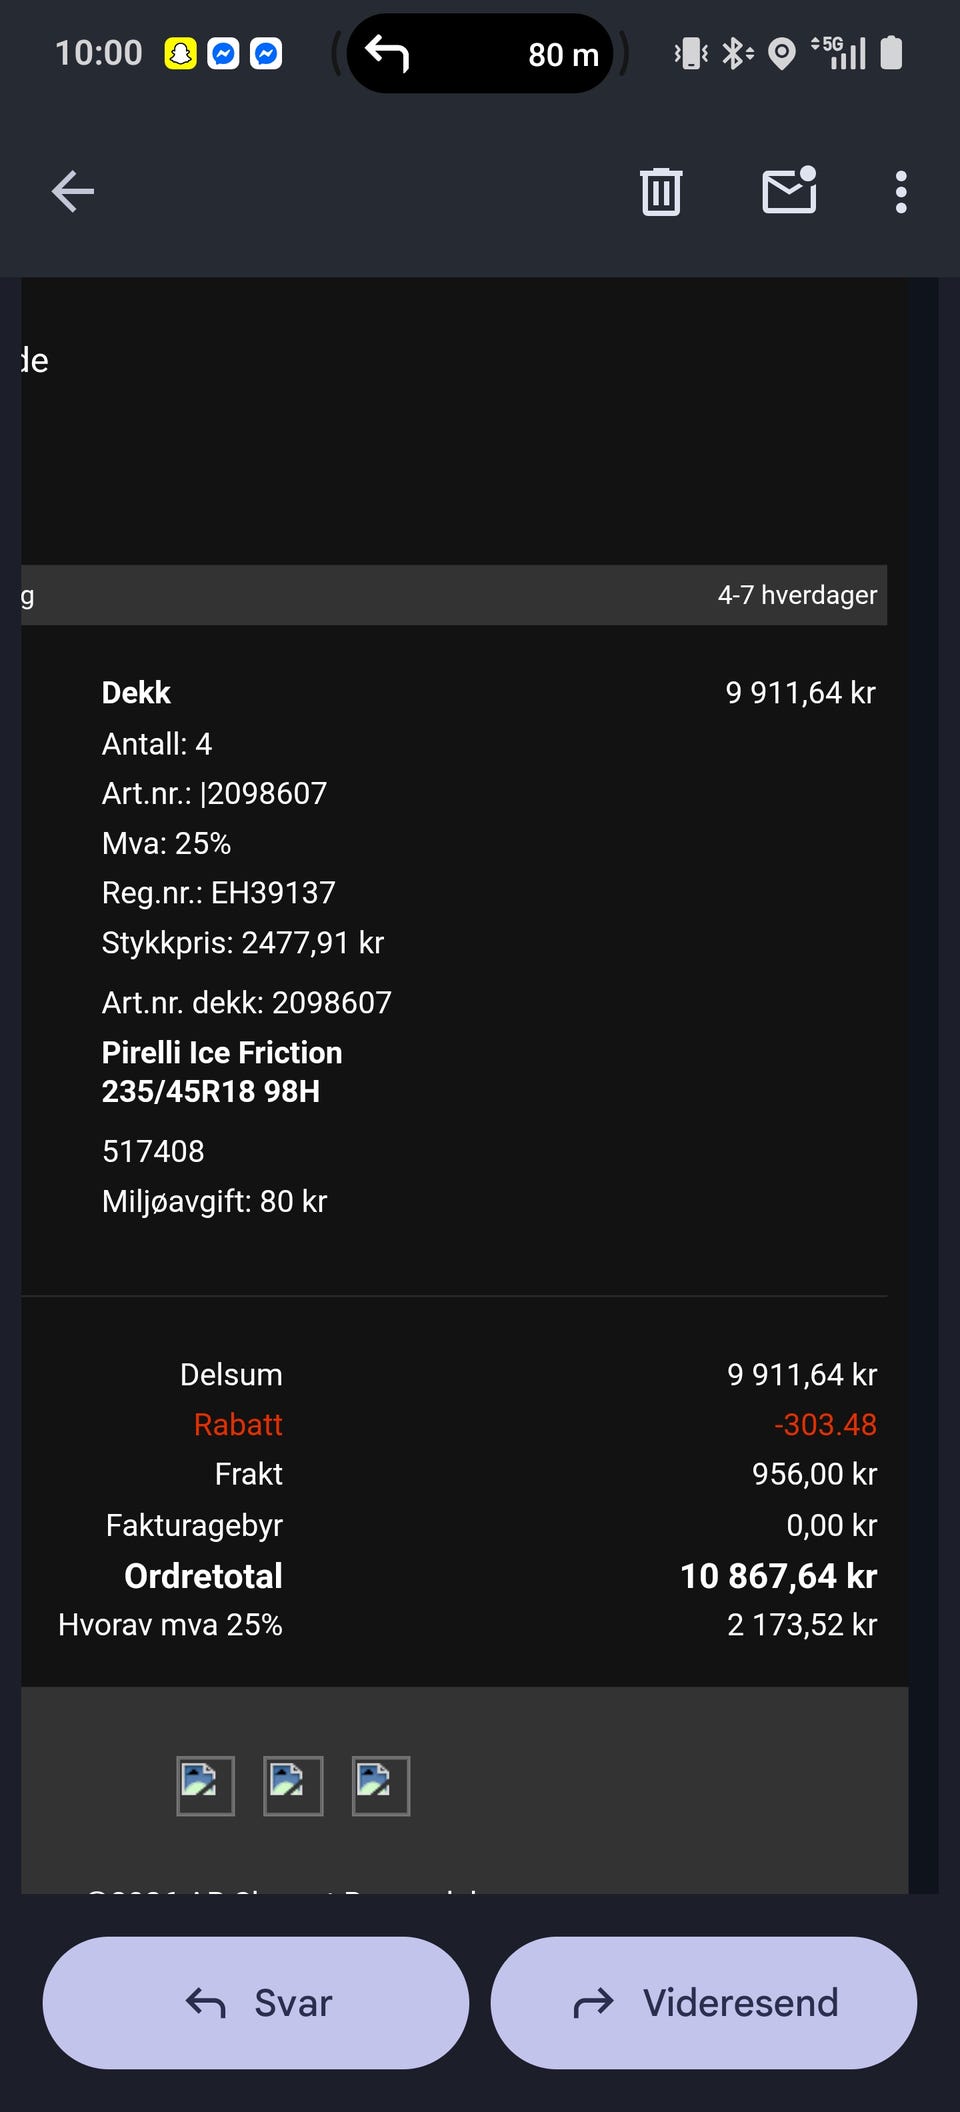This screenshot has width=960, height=2112.
Task: Open the navigation turn pill showing 80 m
Action: 480,54
